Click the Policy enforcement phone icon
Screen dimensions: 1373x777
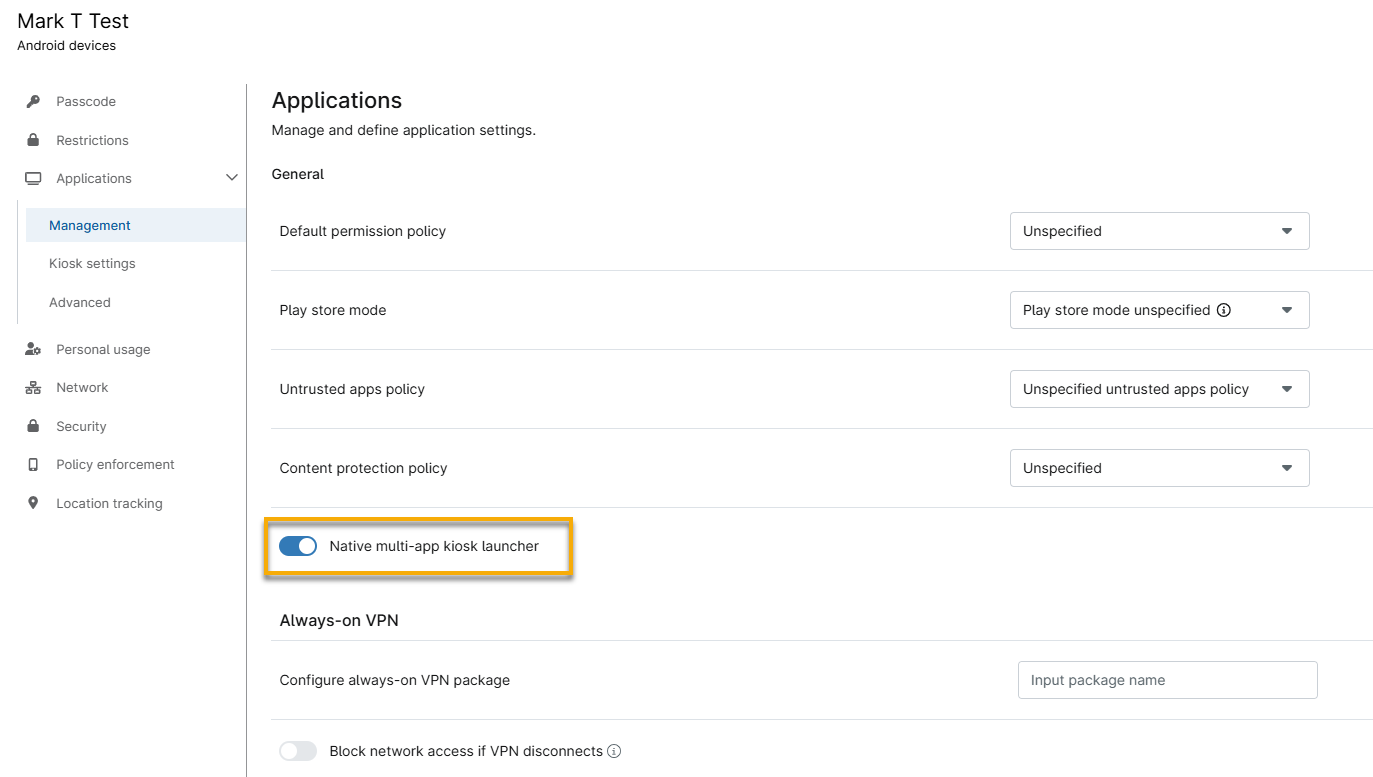tap(33, 465)
